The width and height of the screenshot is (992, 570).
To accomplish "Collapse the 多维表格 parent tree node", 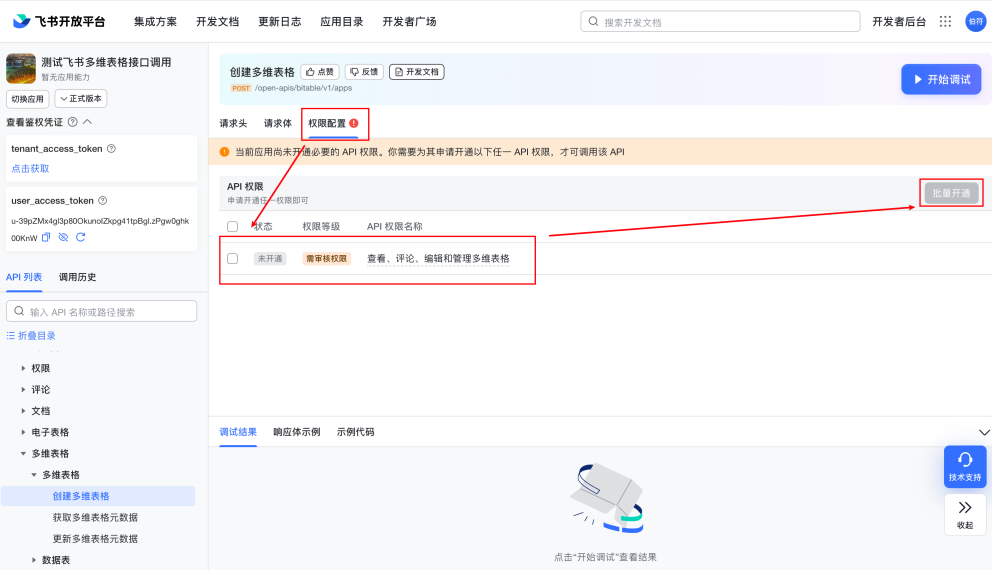I will pyautogui.click(x=23, y=454).
